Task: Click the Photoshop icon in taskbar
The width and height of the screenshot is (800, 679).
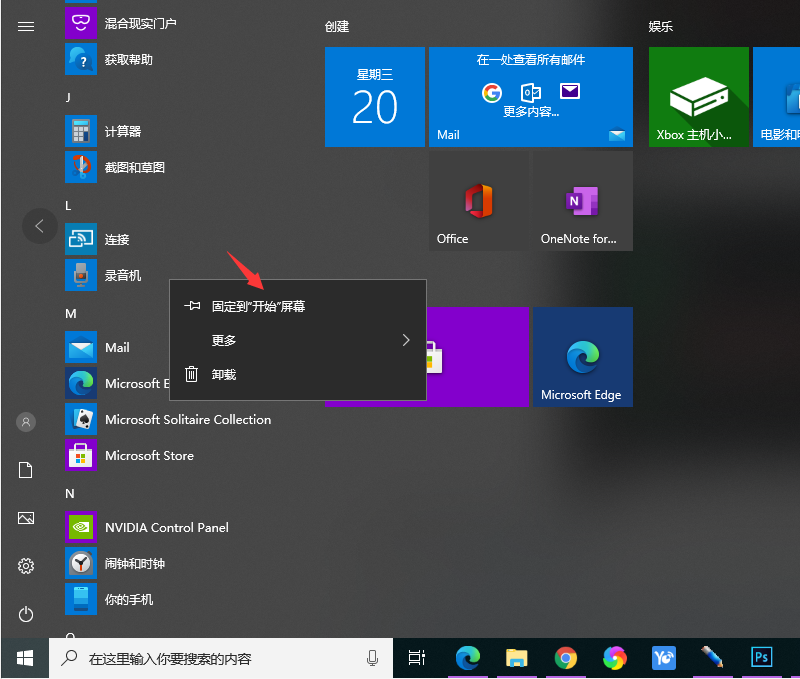Action: click(x=761, y=657)
